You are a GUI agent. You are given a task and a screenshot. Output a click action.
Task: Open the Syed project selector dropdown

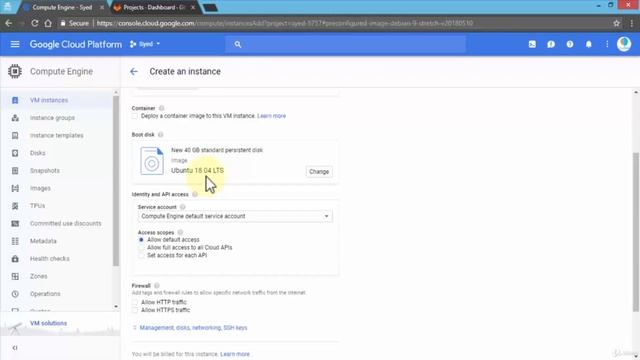[x=145, y=44]
